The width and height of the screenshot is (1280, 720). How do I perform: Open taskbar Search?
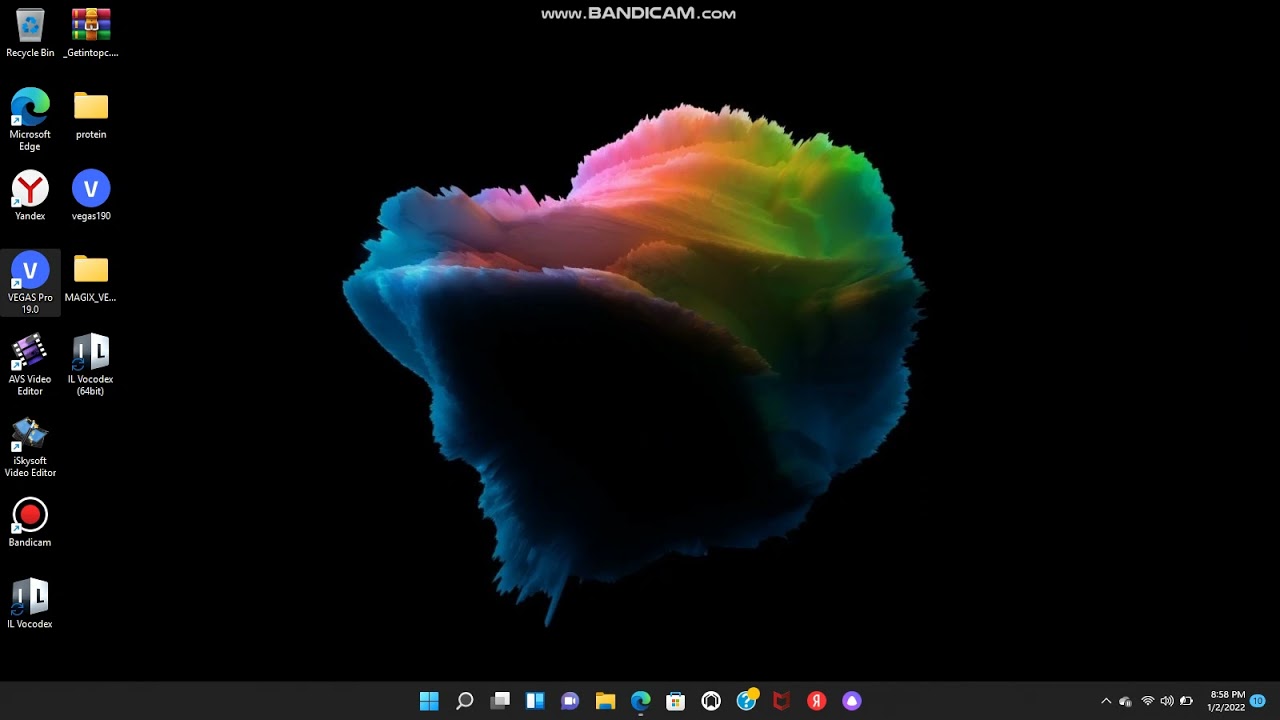tap(464, 701)
